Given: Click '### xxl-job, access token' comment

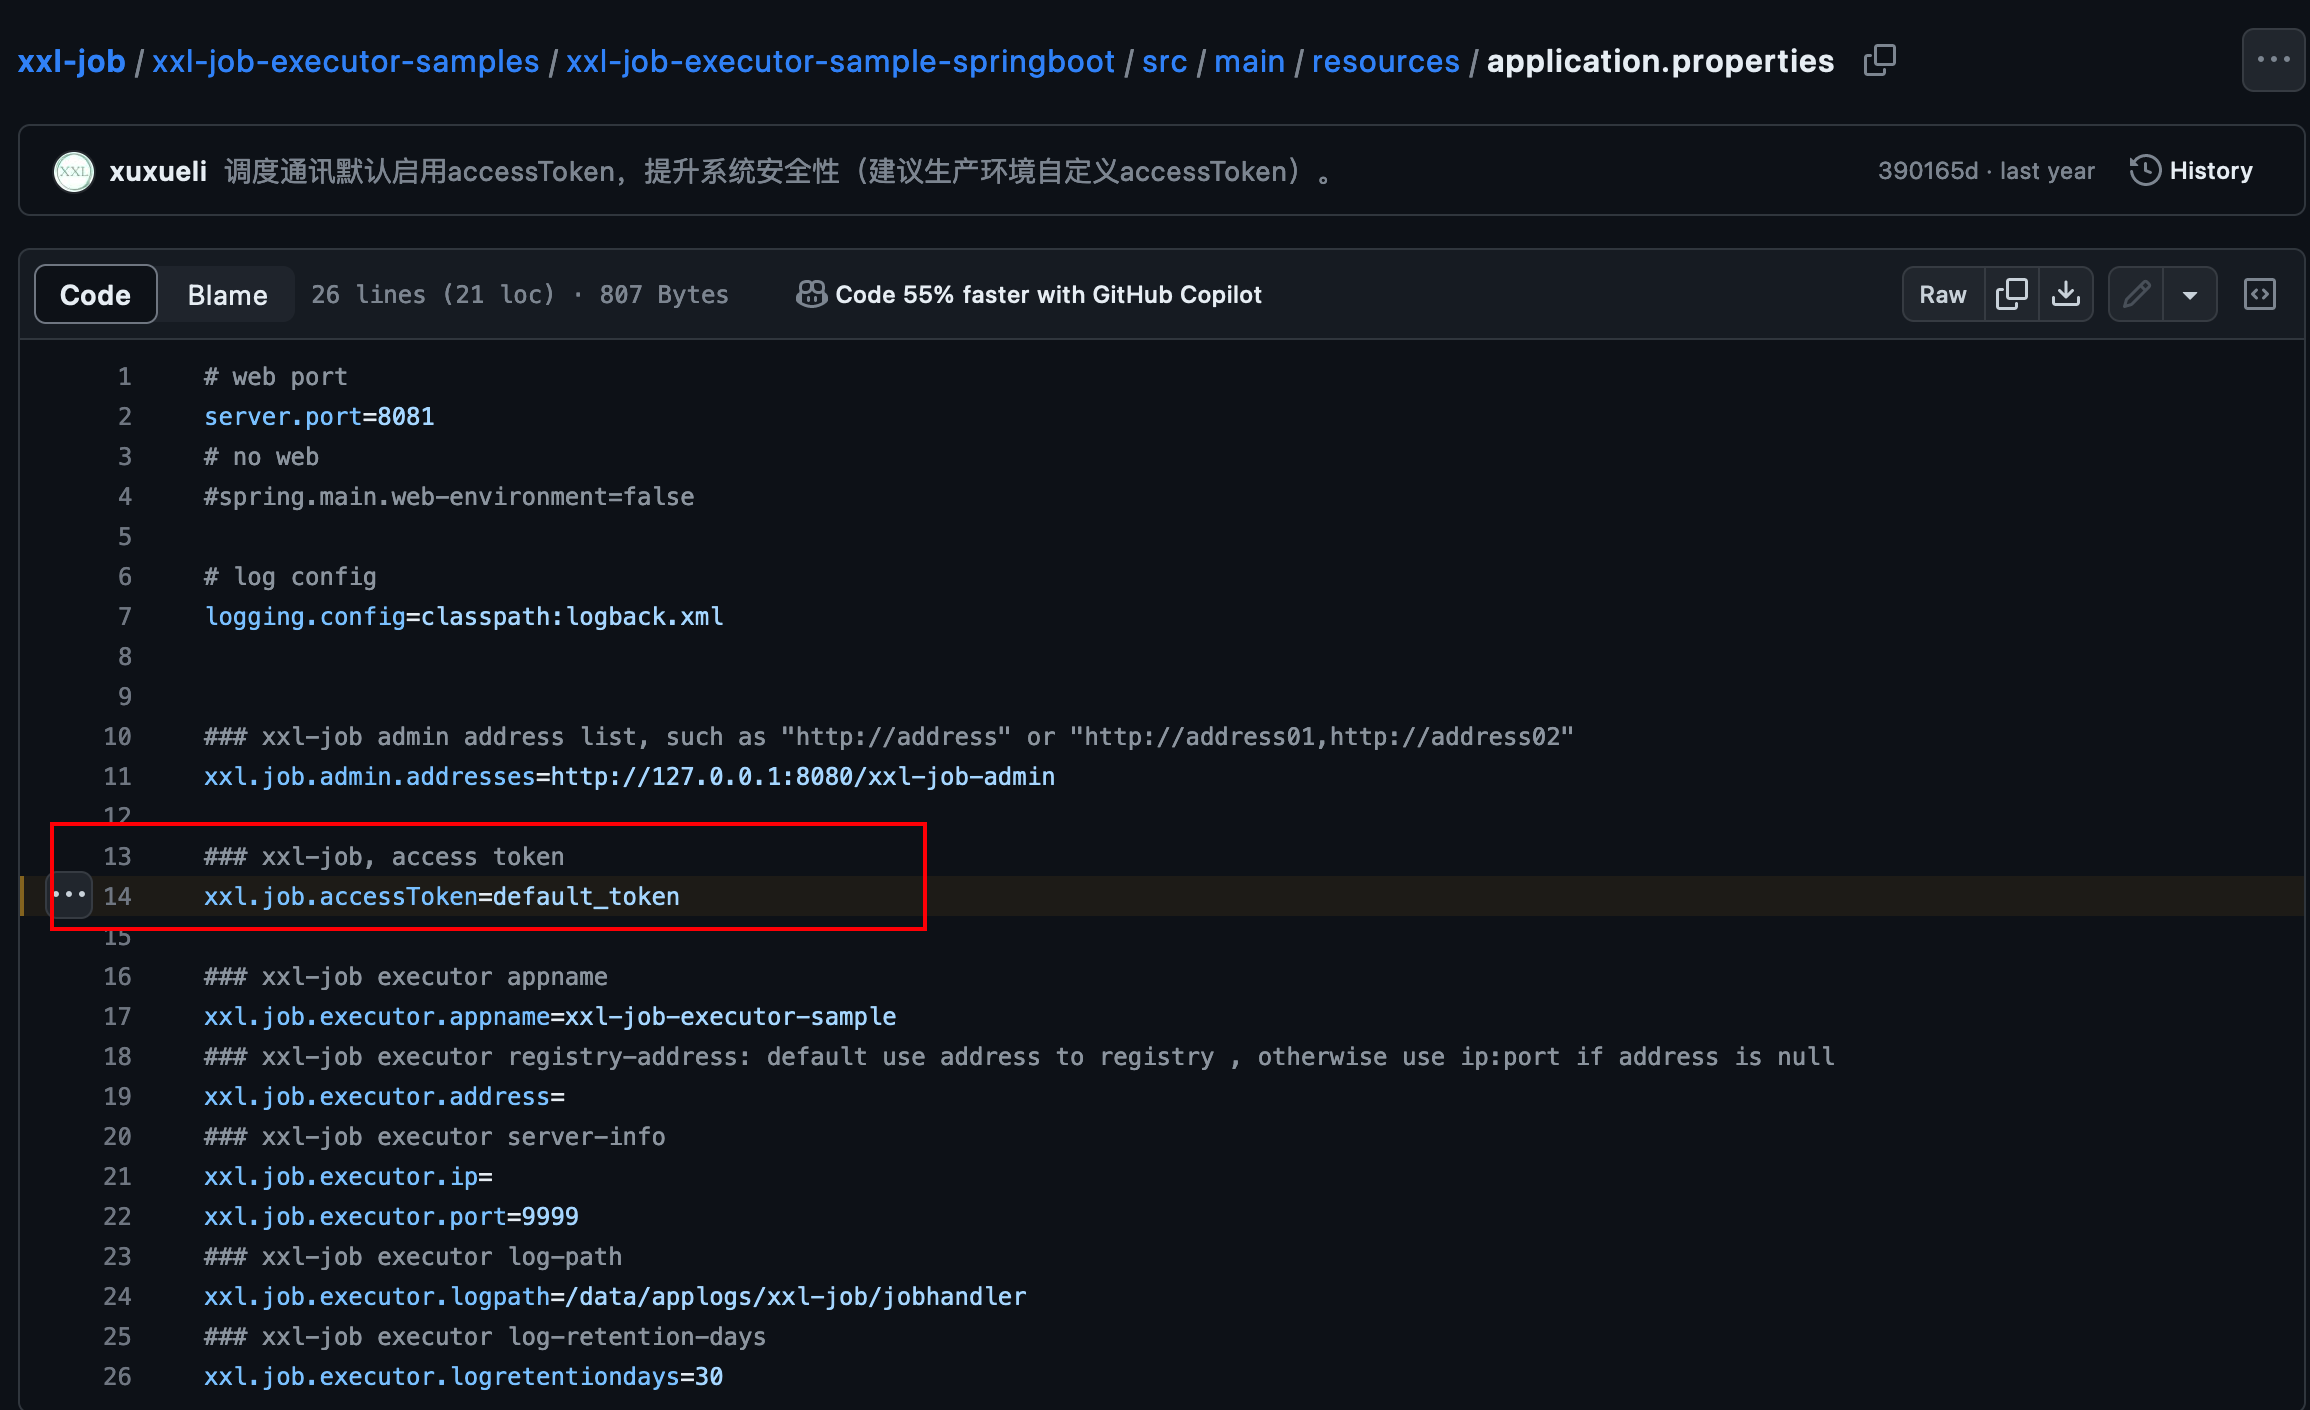Looking at the screenshot, I should pos(384,857).
